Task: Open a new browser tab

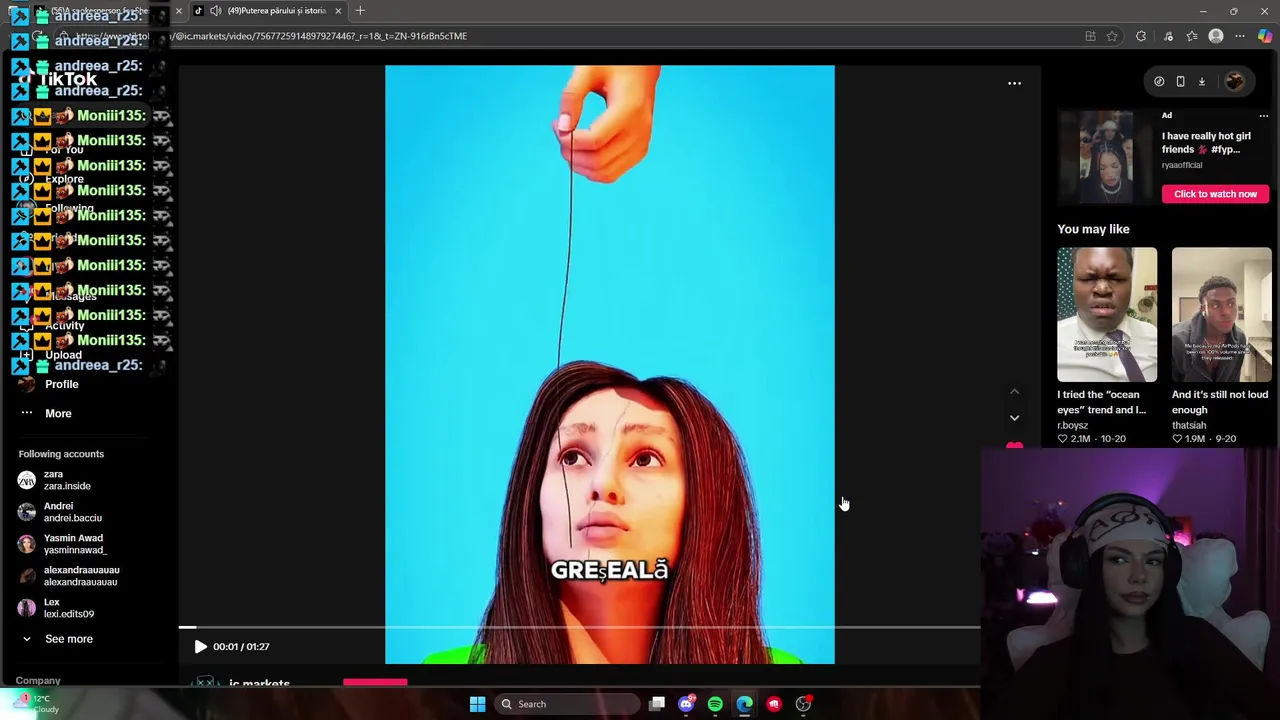Action: coord(360,11)
